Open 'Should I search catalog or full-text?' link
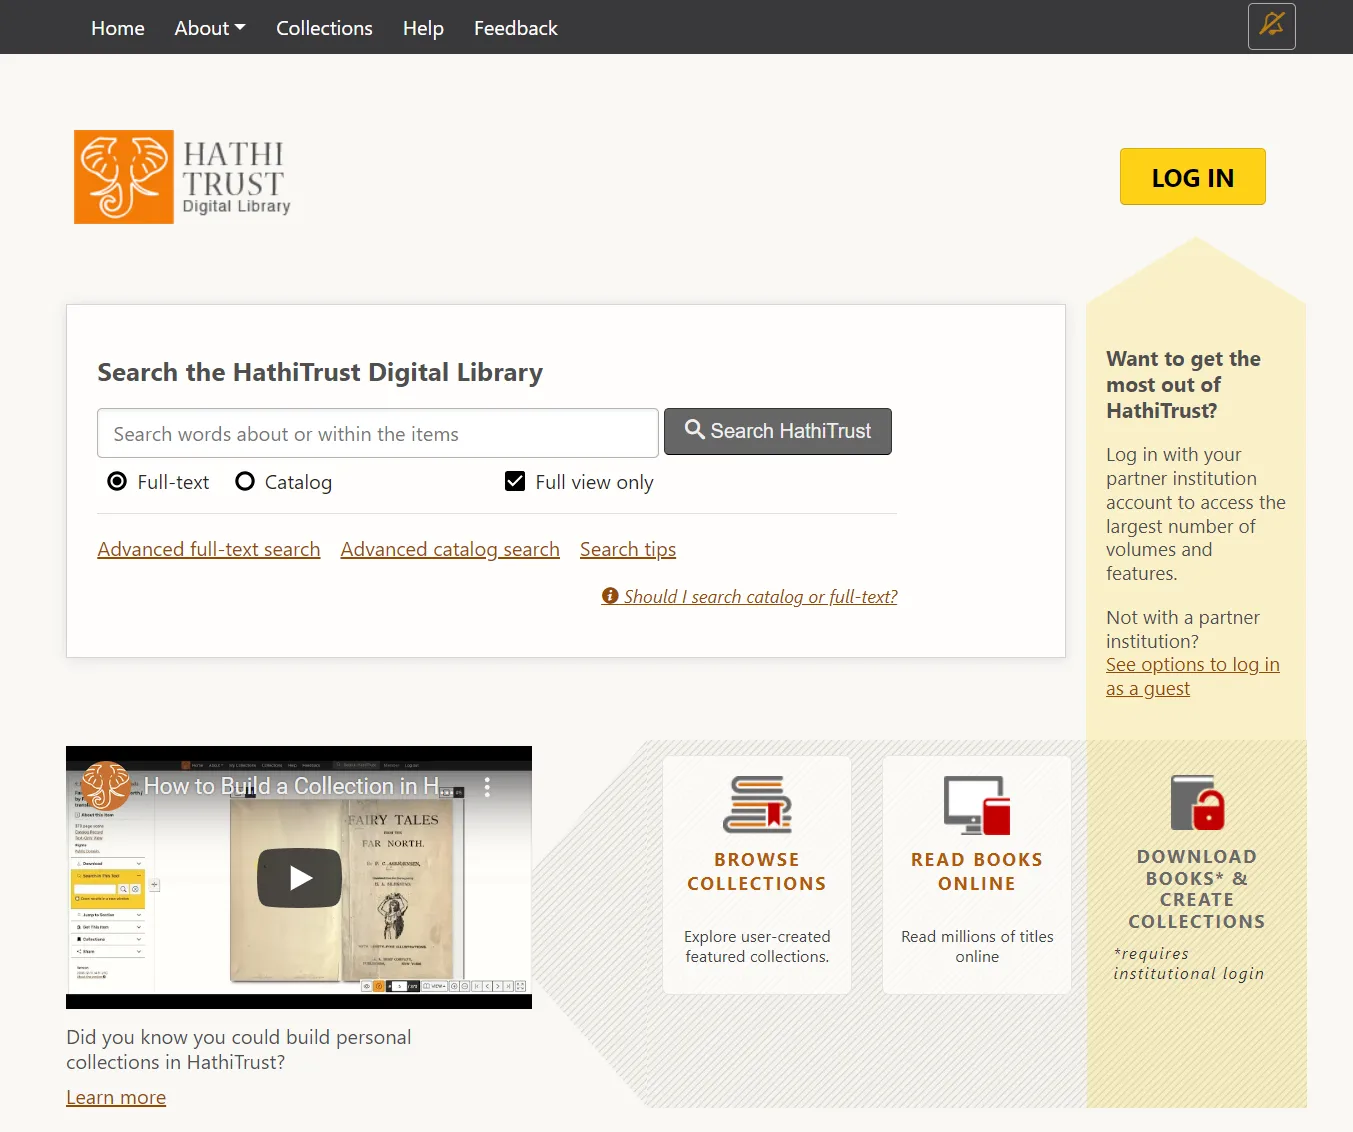The image size is (1353, 1132). point(750,597)
